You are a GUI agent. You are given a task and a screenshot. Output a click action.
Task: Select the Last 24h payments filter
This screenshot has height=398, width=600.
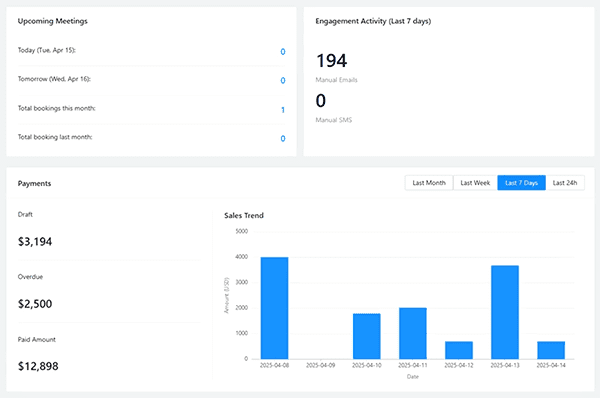[x=565, y=183]
